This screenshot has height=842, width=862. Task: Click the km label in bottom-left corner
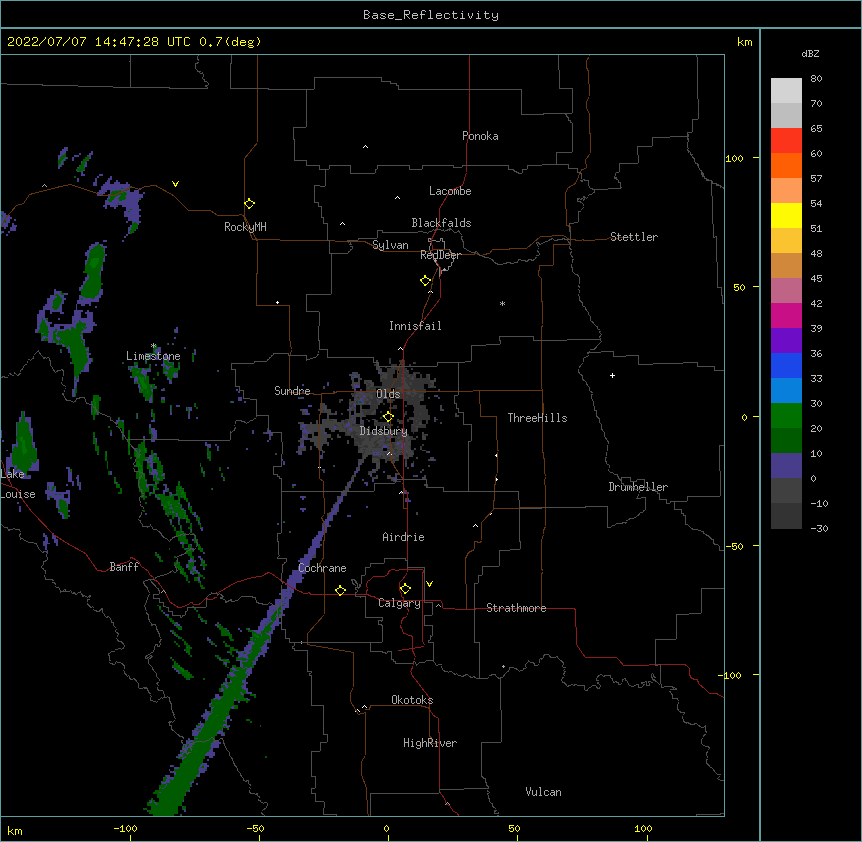pos(15,830)
